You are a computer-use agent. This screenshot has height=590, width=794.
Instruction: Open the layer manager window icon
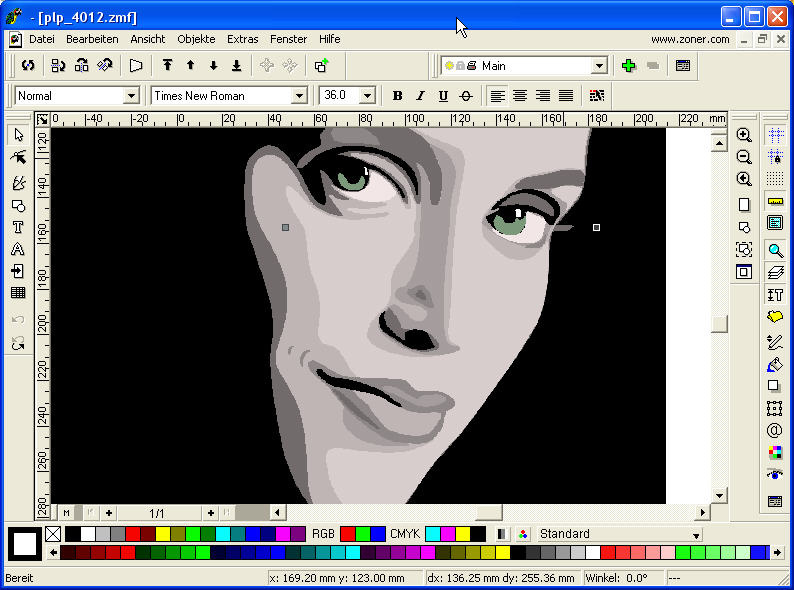coord(683,65)
